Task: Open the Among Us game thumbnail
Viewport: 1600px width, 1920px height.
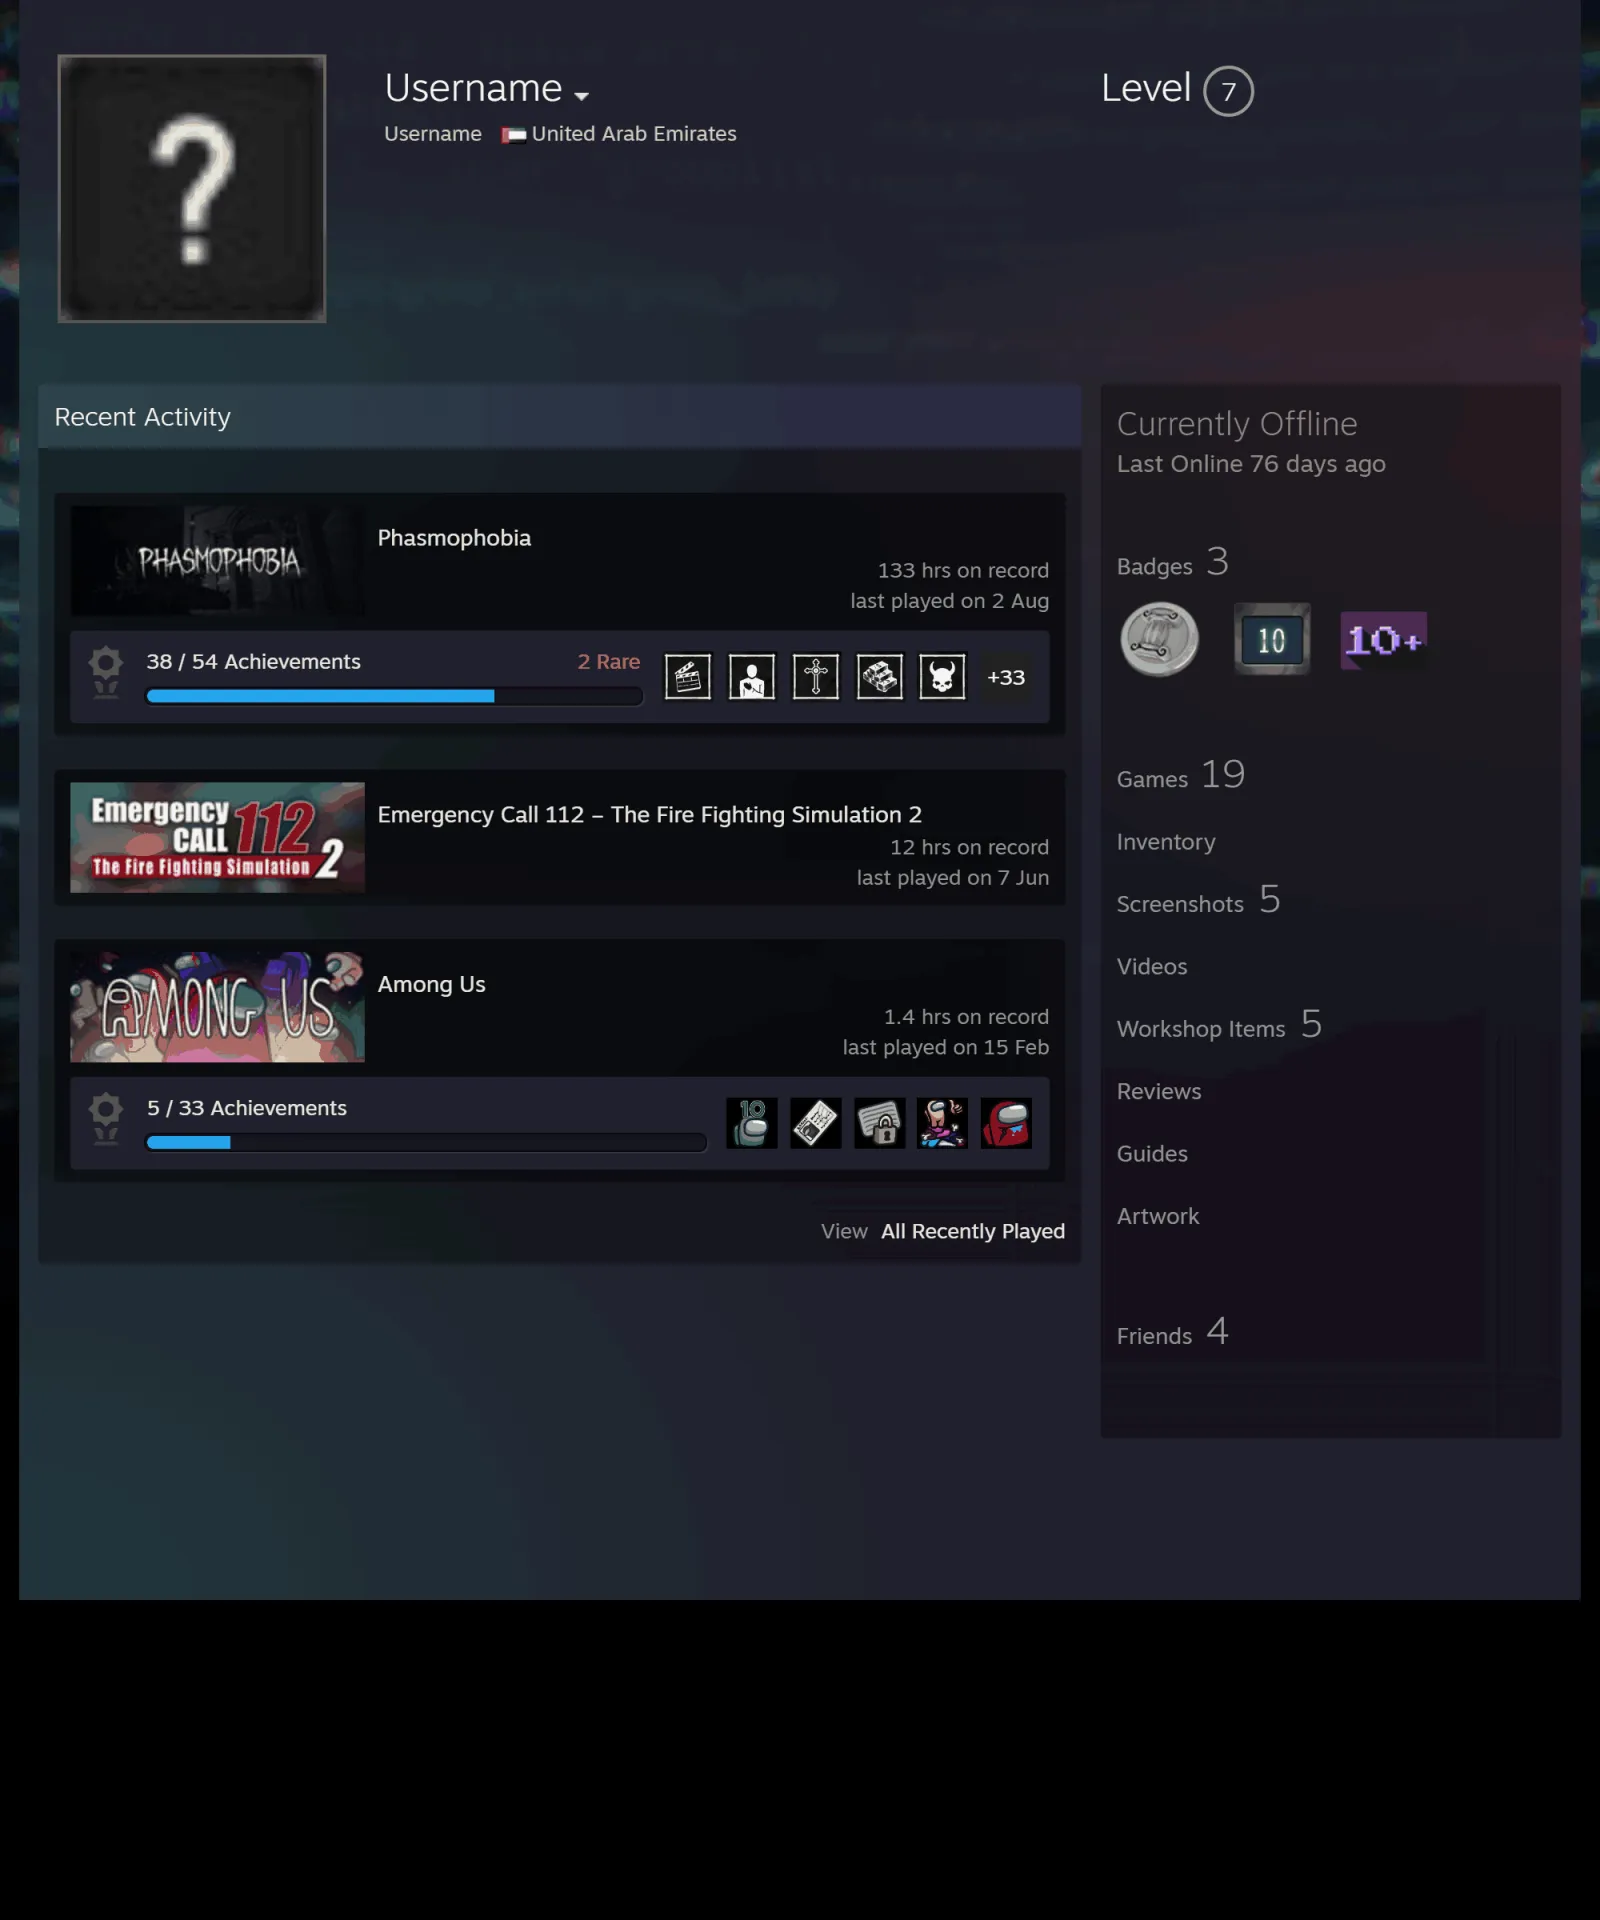Action: click(x=217, y=1007)
